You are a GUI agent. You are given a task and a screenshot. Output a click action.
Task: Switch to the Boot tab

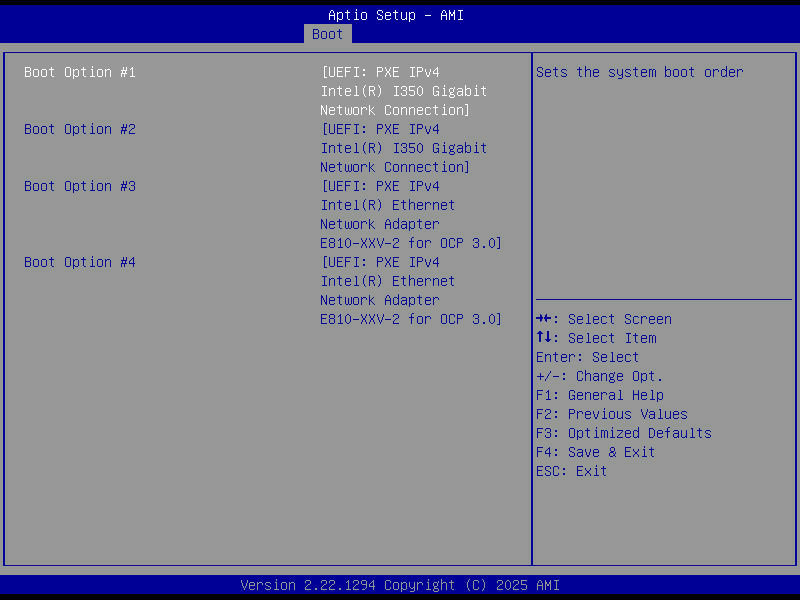click(327, 33)
